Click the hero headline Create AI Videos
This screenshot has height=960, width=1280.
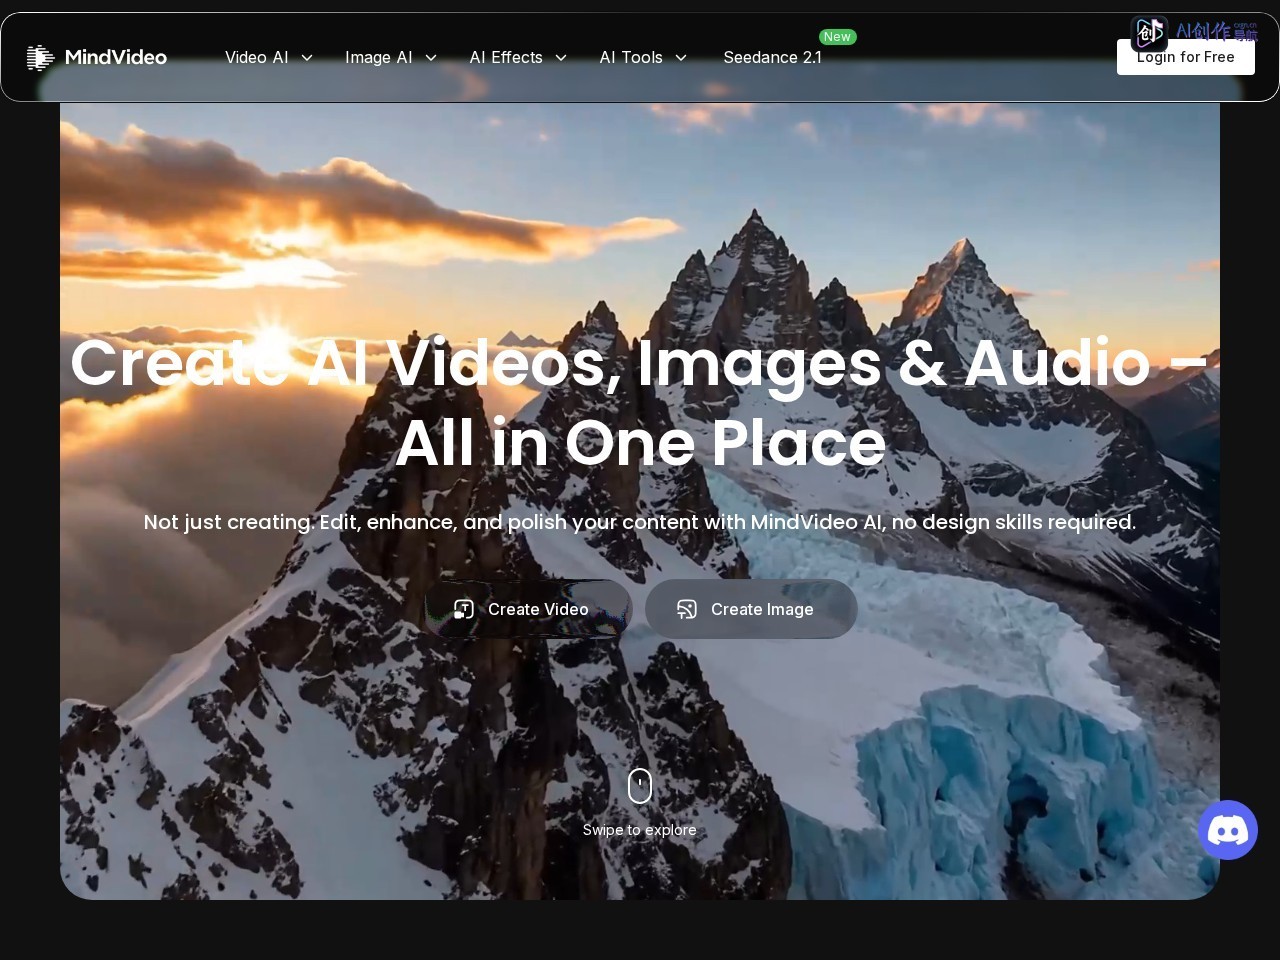(640, 402)
